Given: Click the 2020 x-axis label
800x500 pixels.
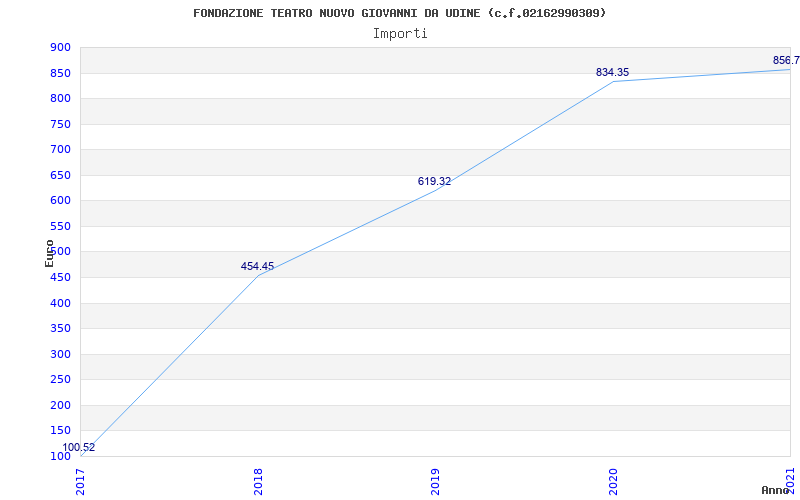Looking at the screenshot, I should click(613, 482).
